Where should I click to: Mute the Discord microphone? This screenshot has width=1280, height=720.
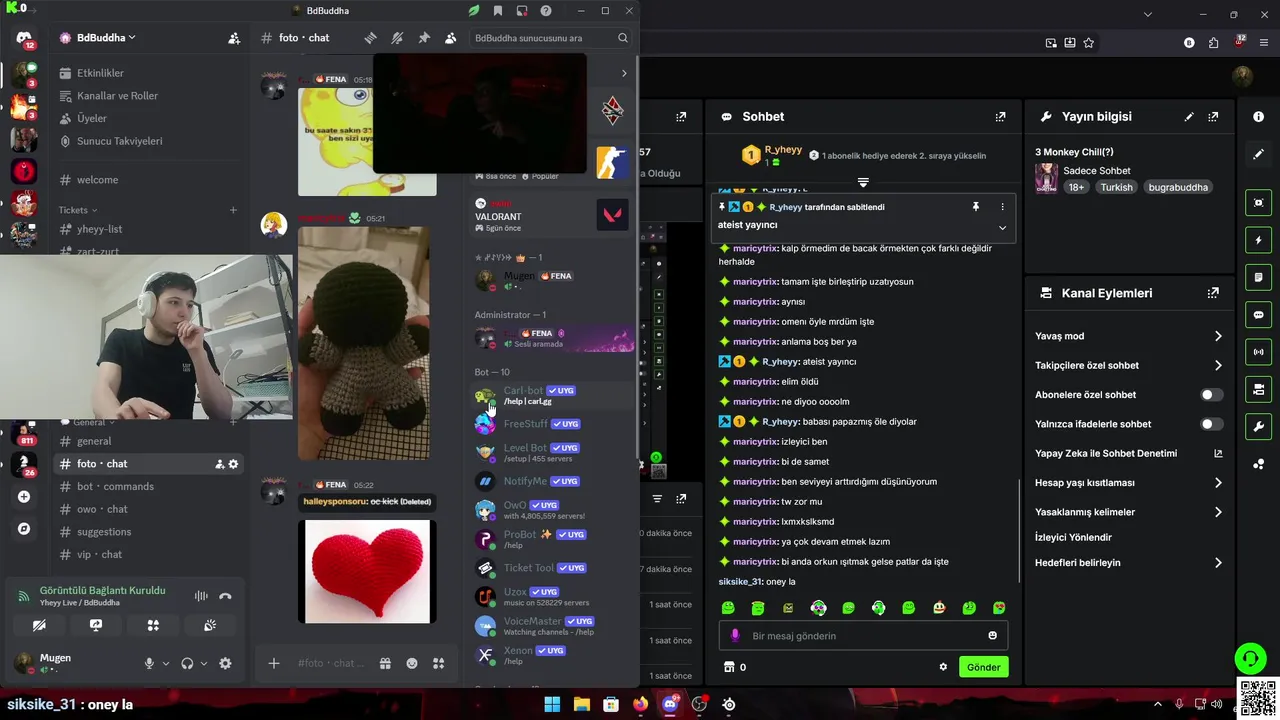pos(149,663)
